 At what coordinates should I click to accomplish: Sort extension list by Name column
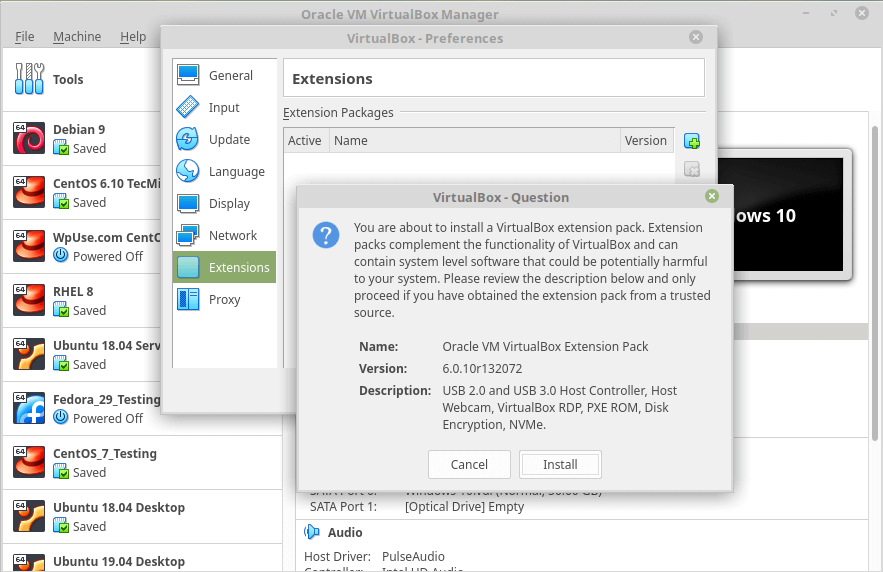pos(474,140)
